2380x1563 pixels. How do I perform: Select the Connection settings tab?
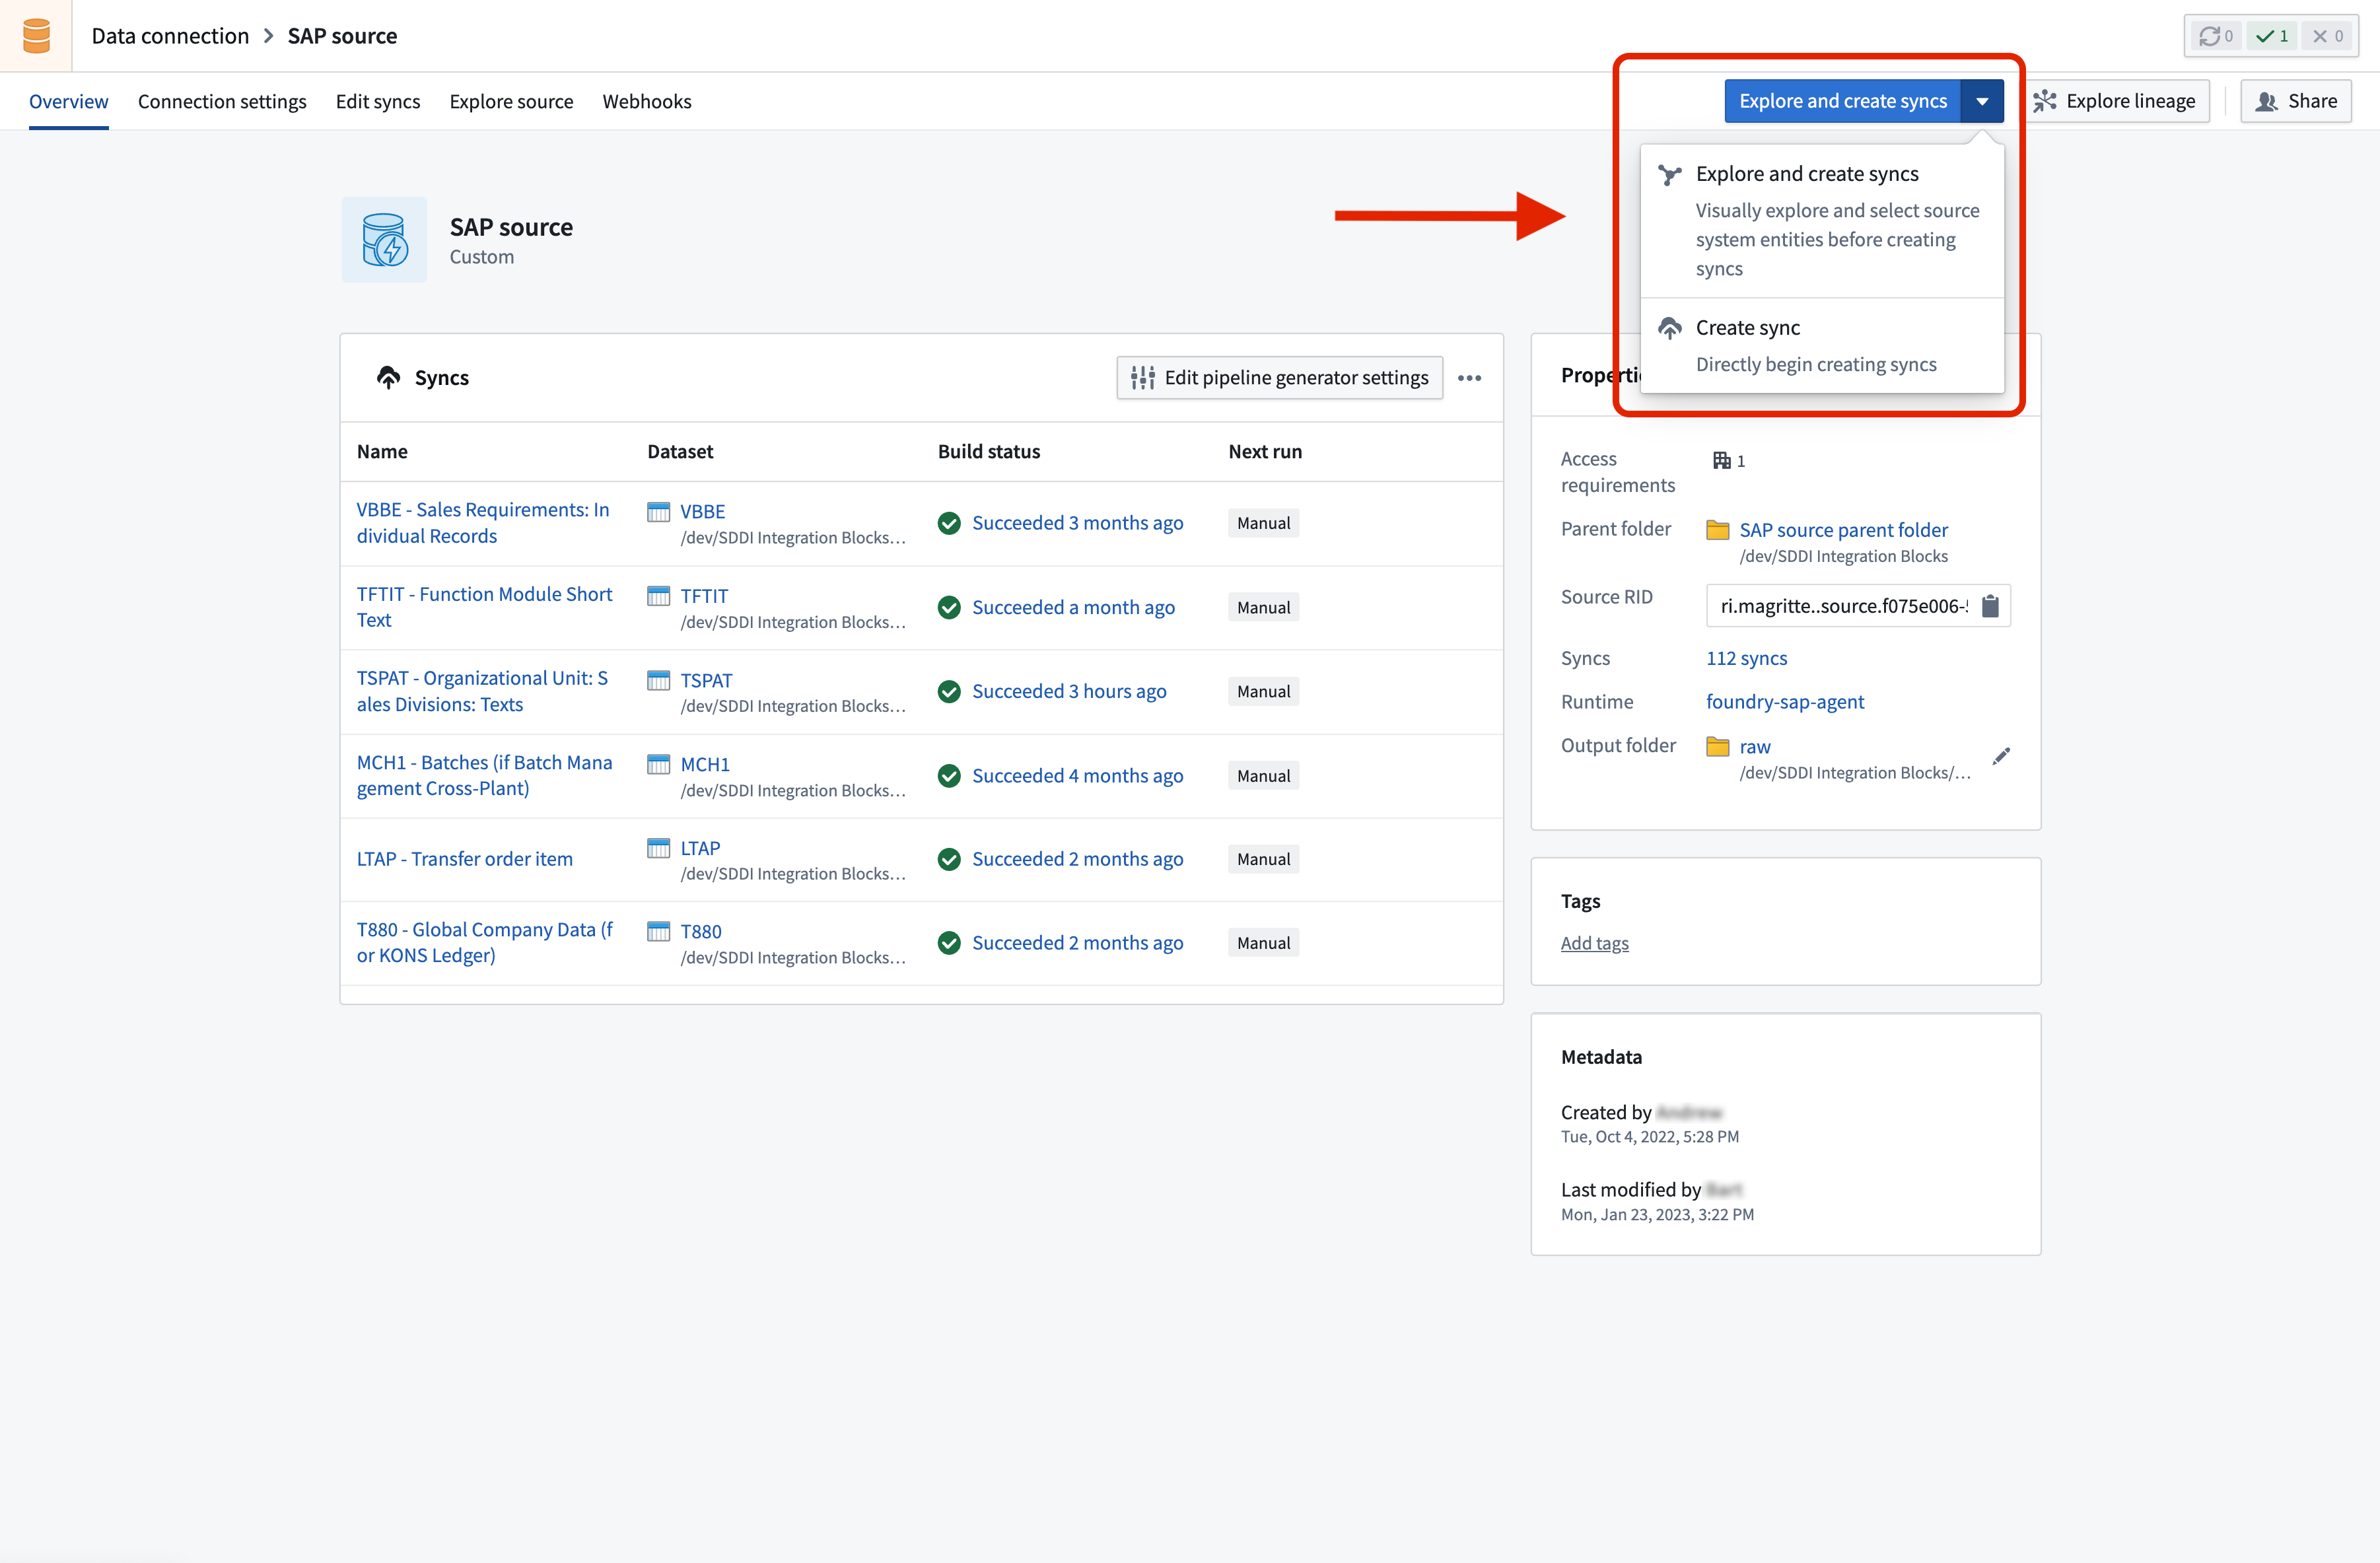[221, 101]
